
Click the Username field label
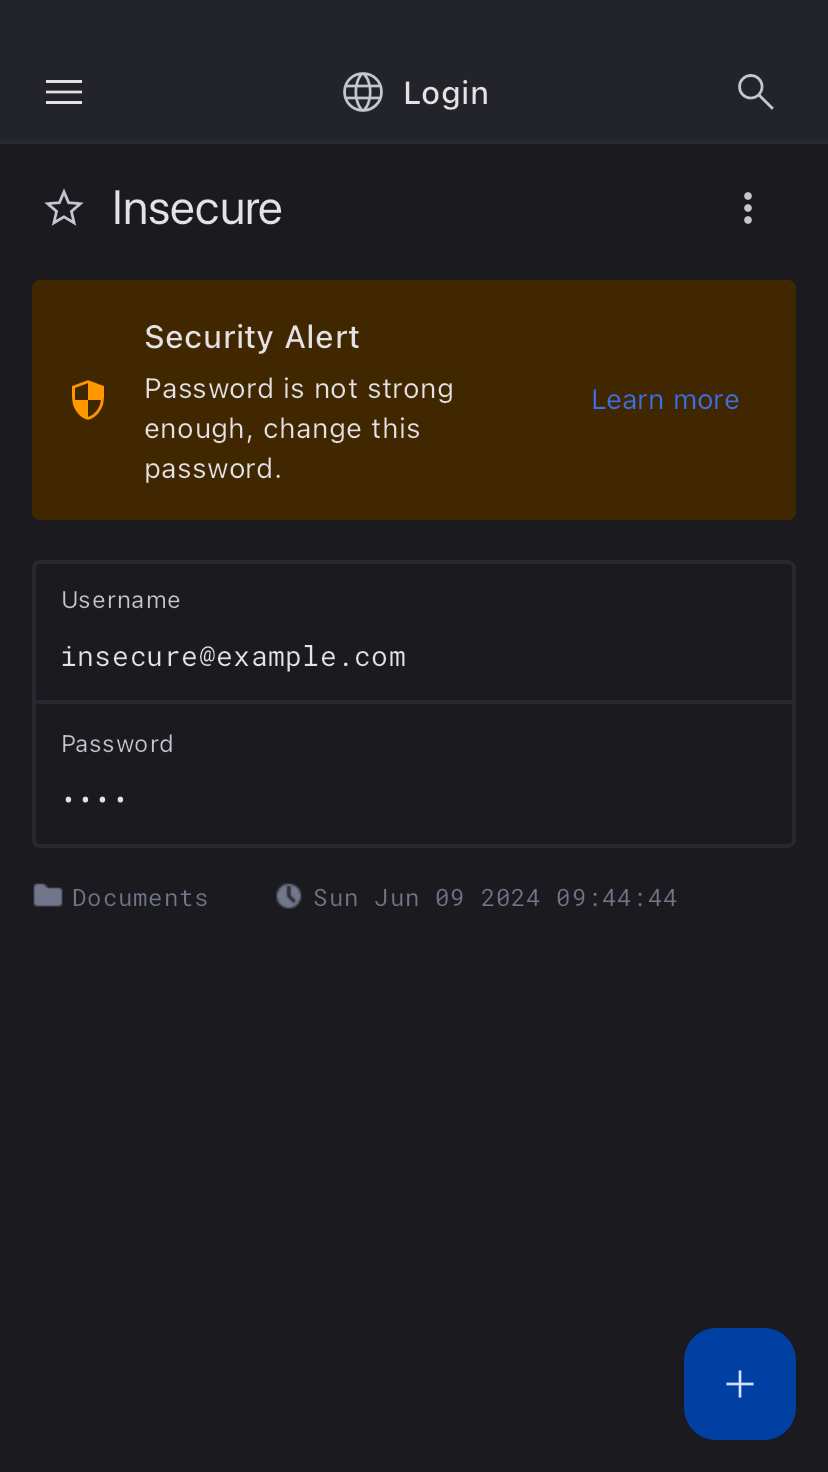pyautogui.click(x=121, y=600)
